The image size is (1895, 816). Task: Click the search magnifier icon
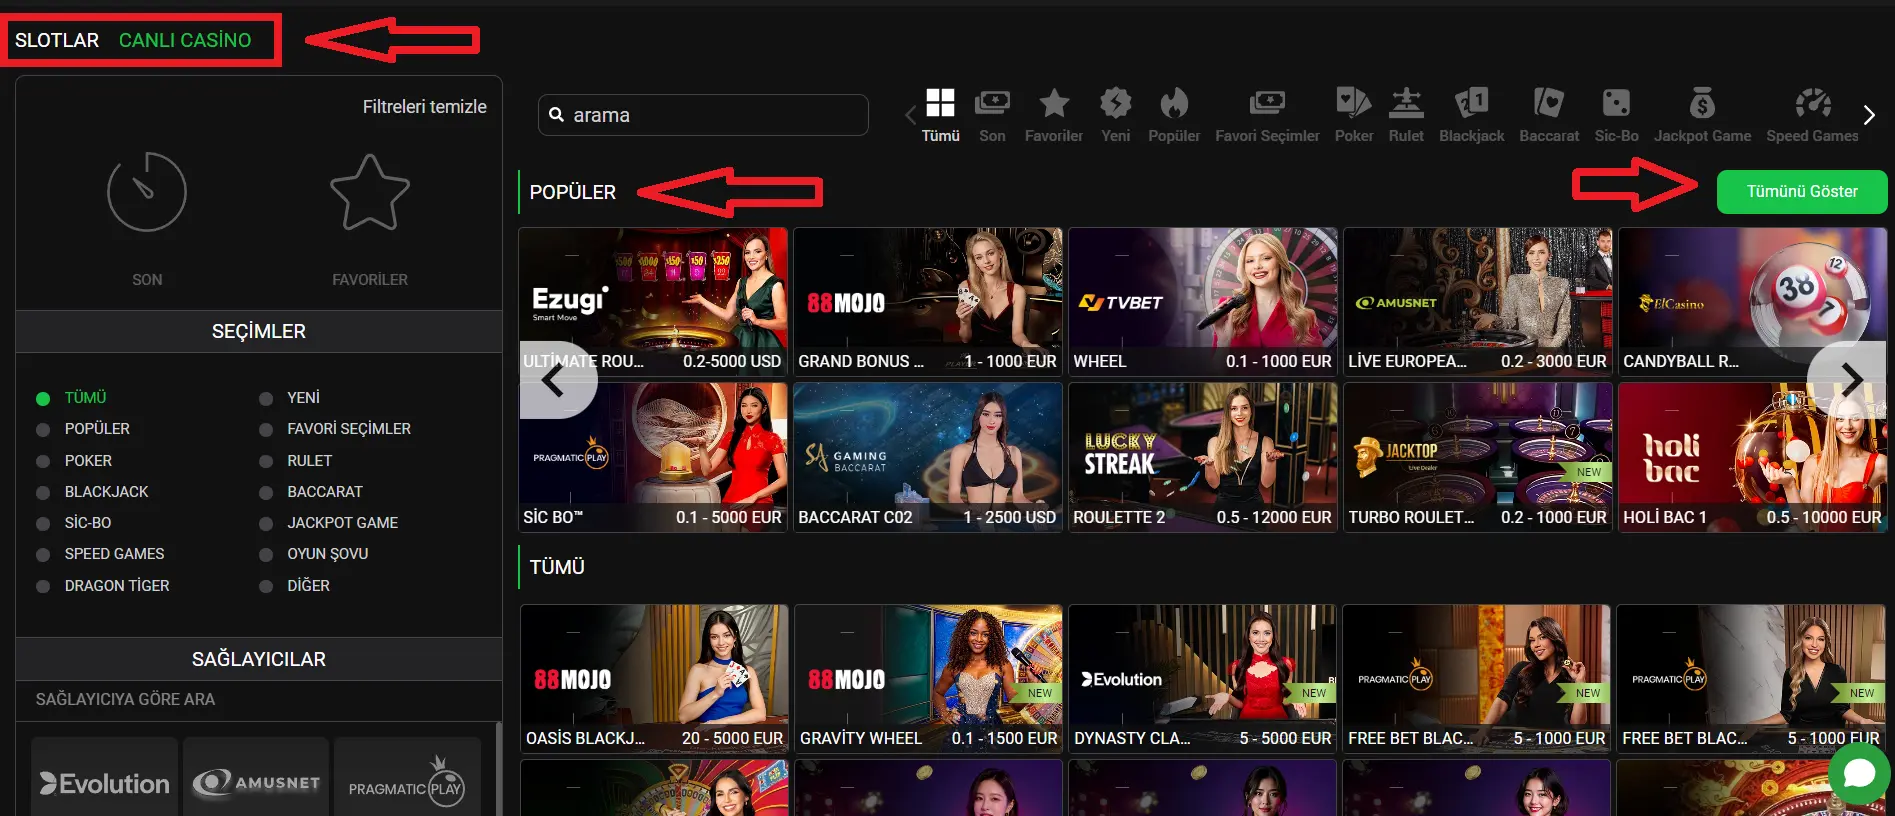tap(557, 115)
